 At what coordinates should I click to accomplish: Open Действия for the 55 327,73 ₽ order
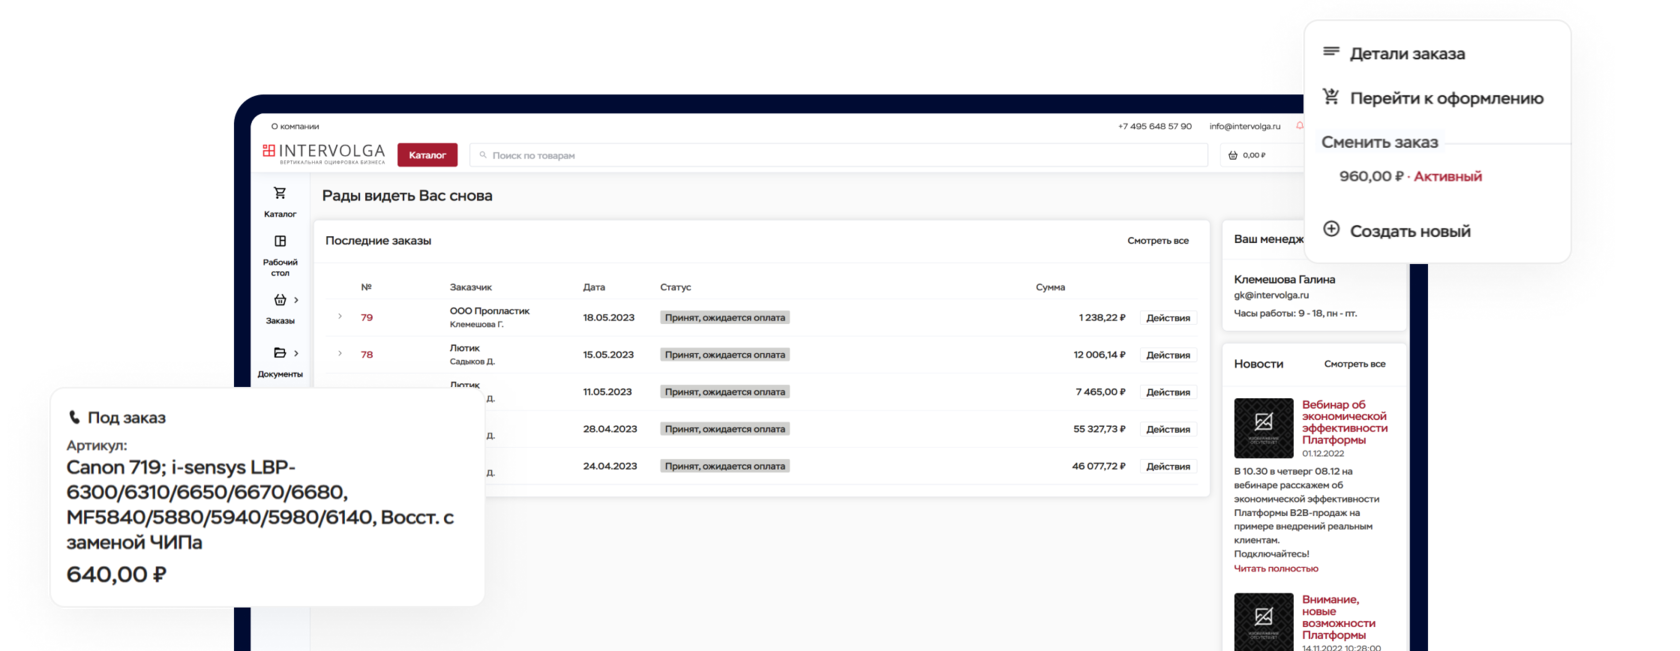(x=1168, y=429)
